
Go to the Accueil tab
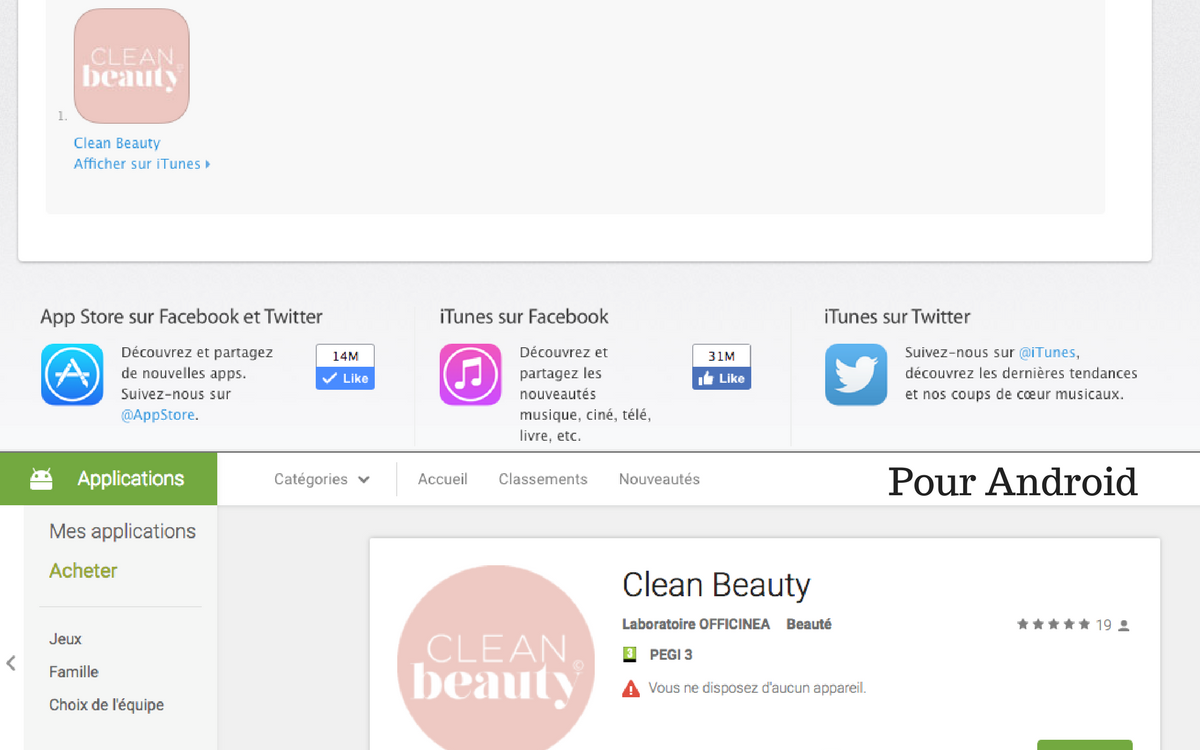point(442,479)
